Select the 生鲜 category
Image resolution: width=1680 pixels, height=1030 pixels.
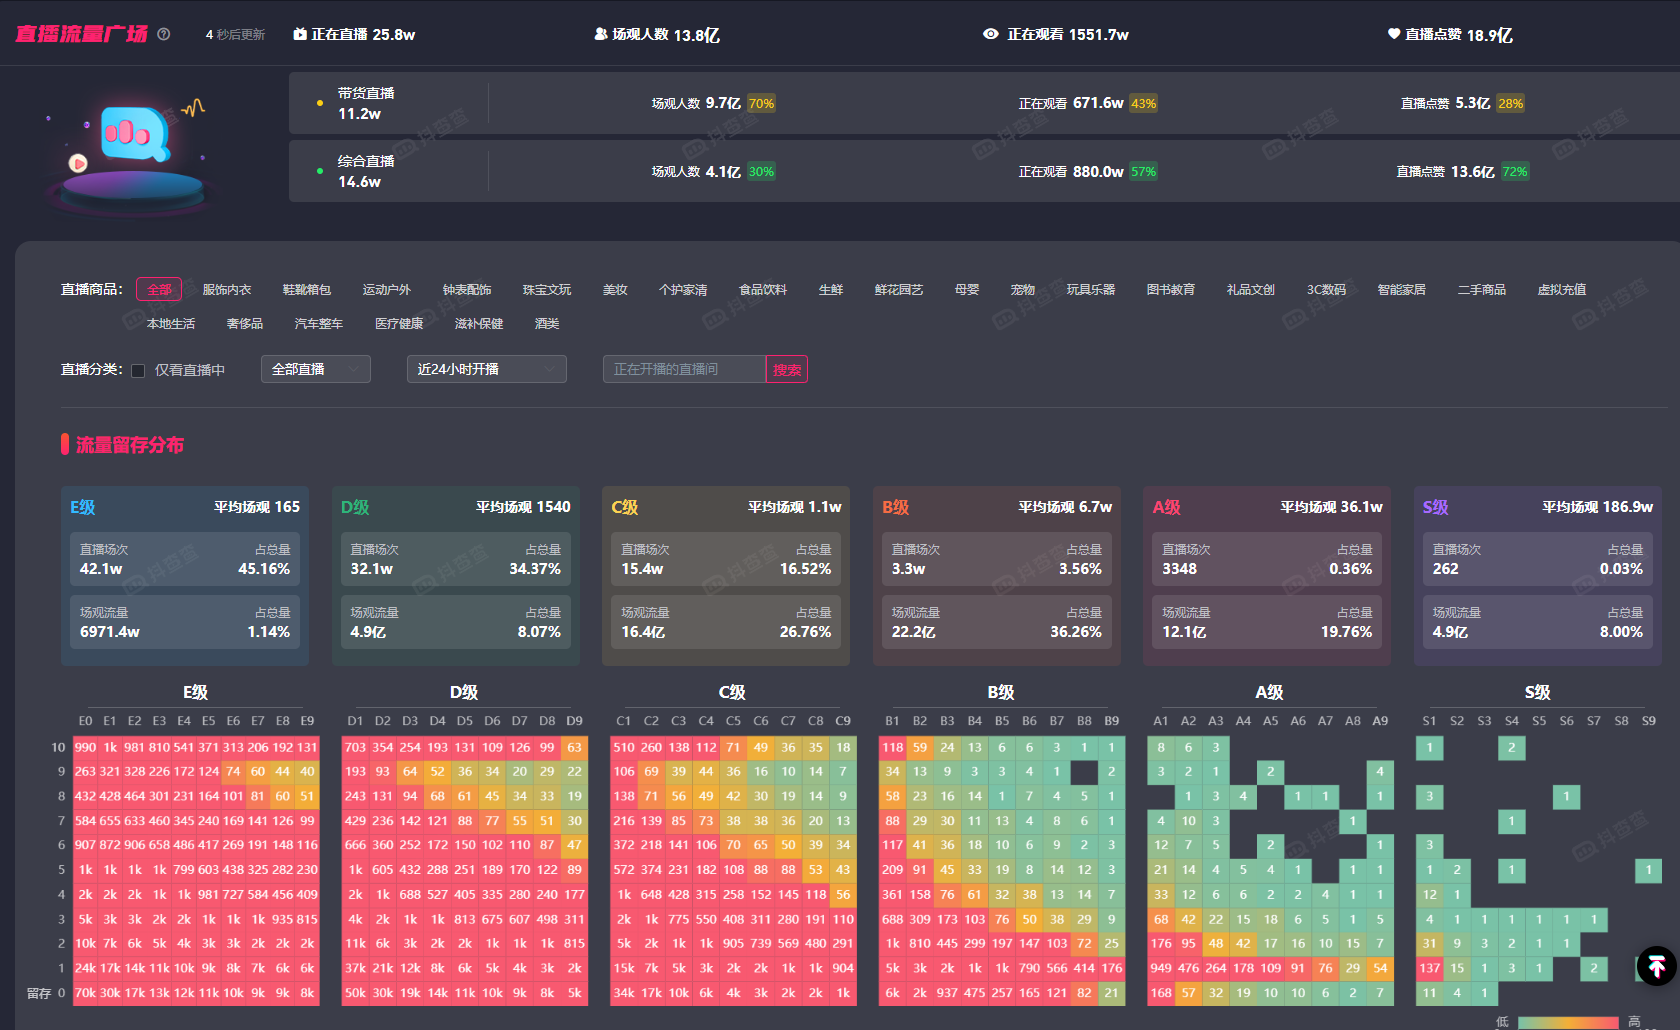(831, 289)
